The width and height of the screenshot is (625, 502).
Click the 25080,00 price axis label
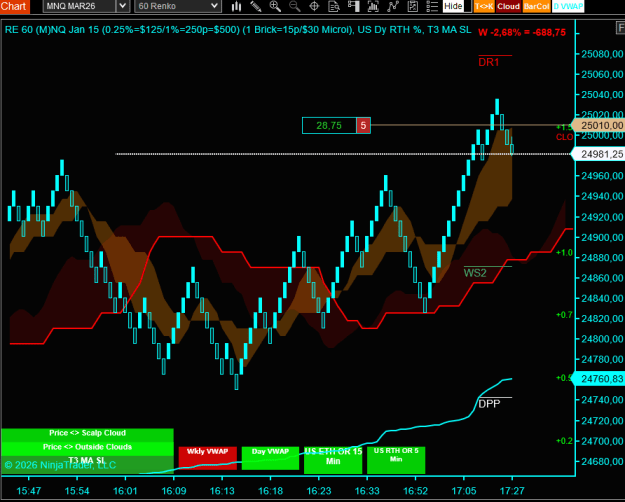coord(602,54)
